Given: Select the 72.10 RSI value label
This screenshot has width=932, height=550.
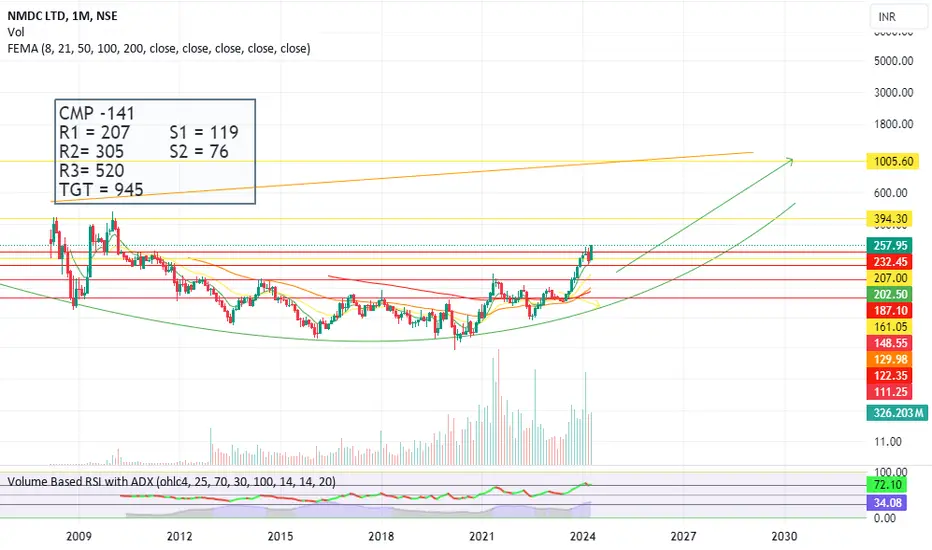Looking at the screenshot, I should [886, 485].
